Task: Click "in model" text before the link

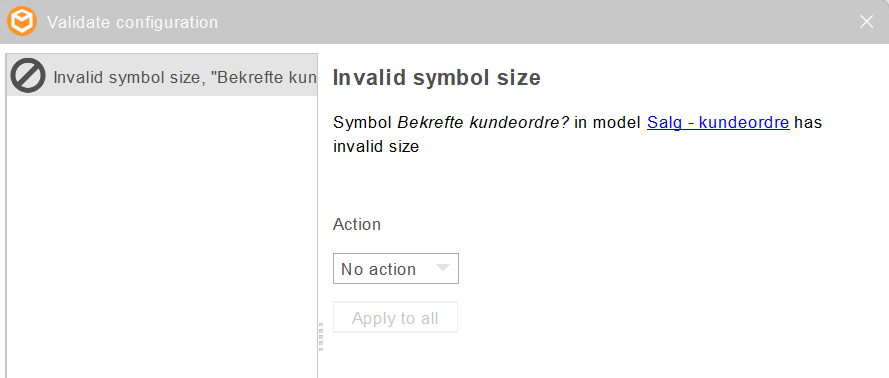Action: pyautogui.click(x=608, y=122)
